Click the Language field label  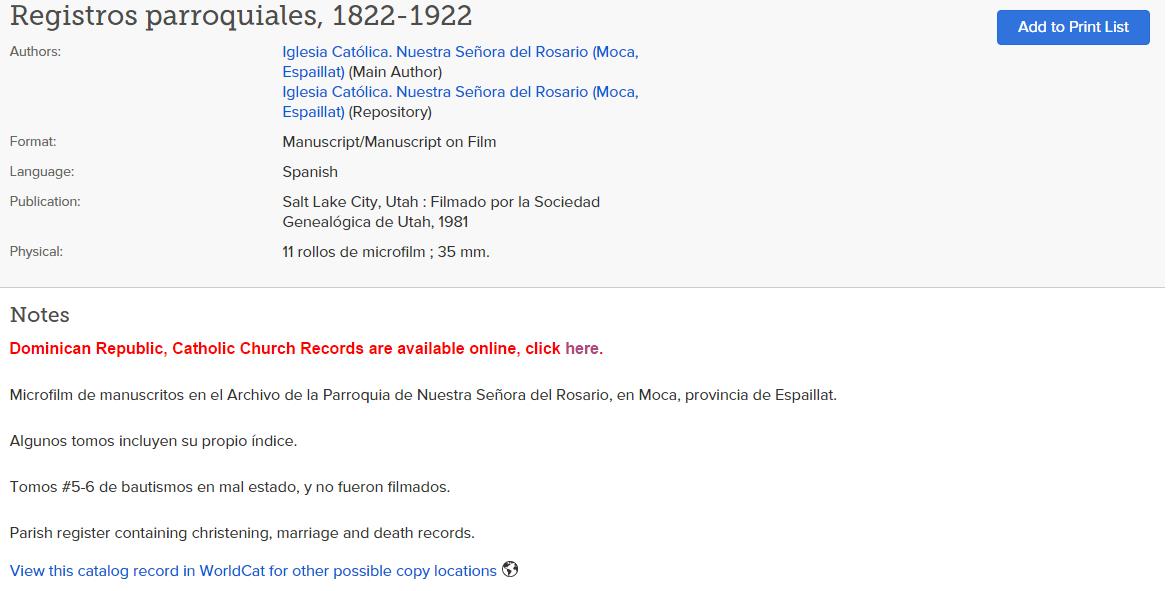coord(42,171)
